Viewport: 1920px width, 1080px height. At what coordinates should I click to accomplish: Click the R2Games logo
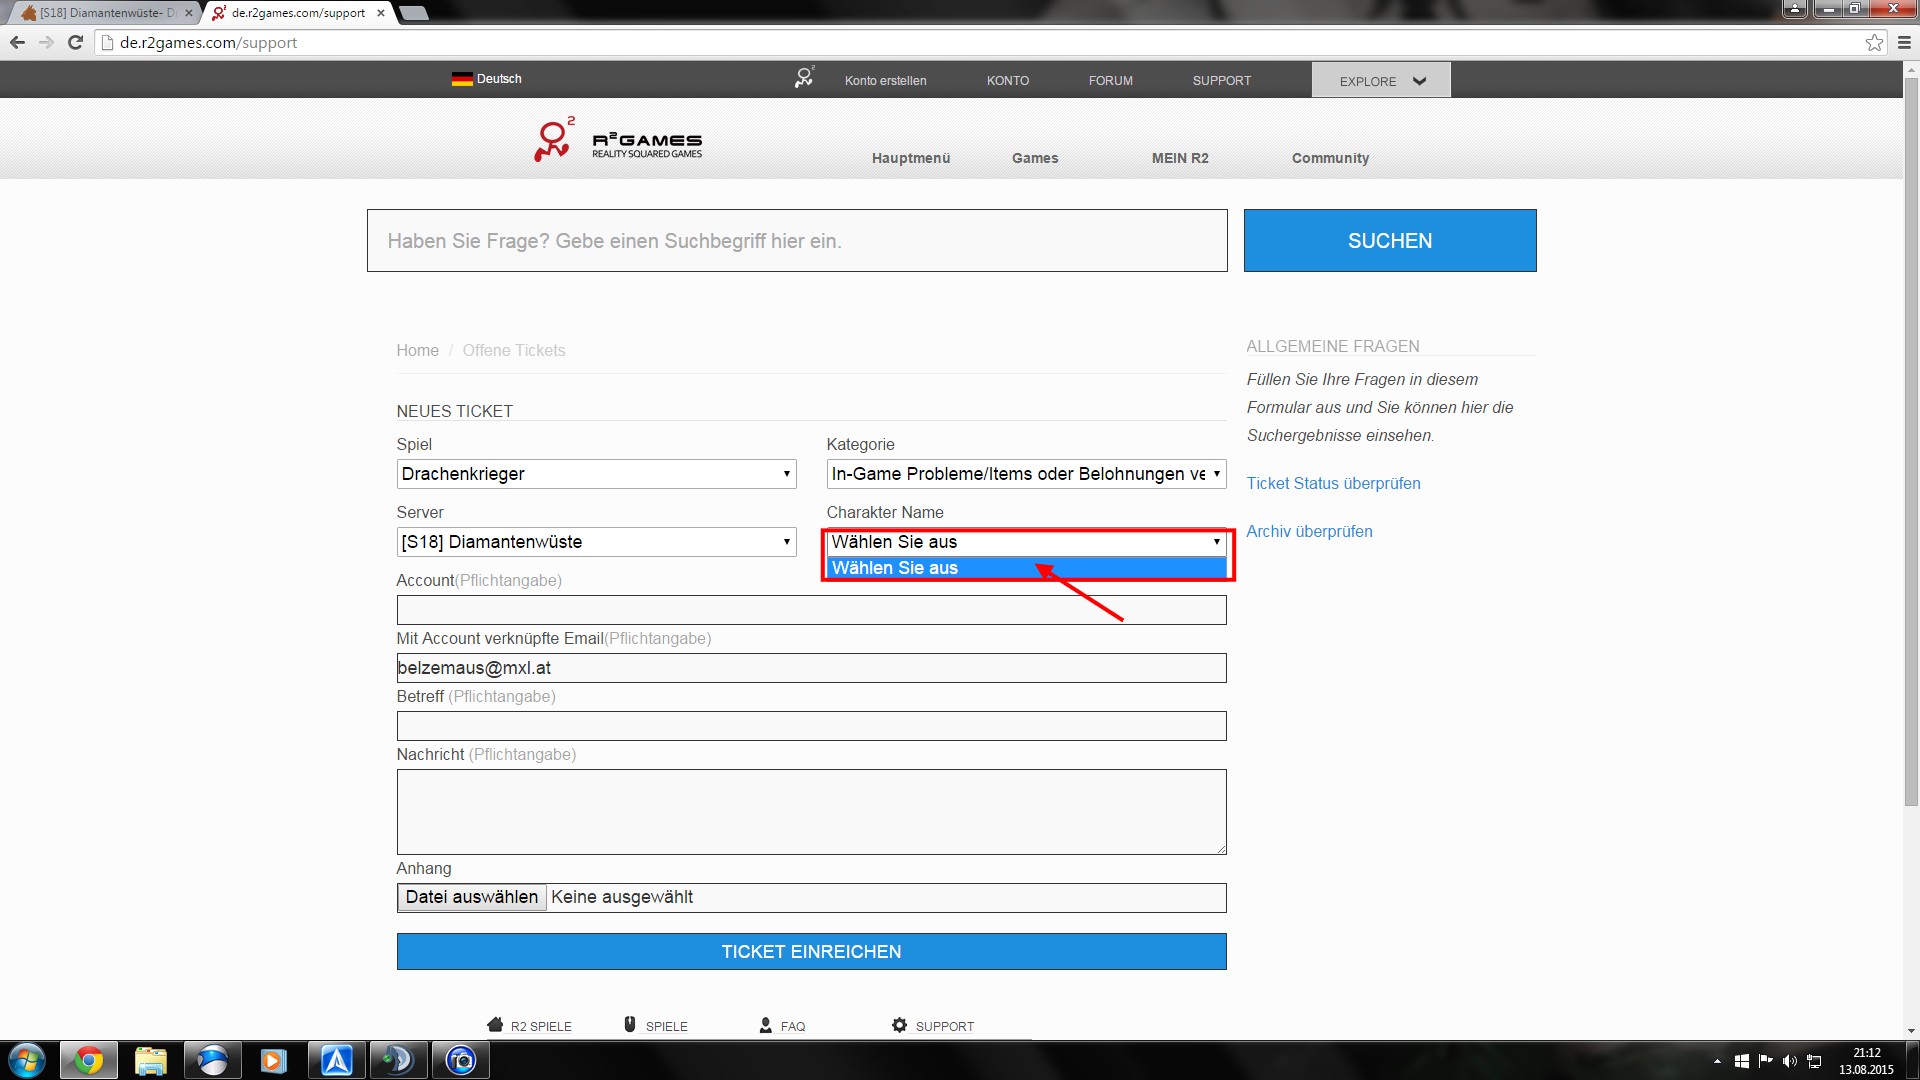(x=618, y=141)
